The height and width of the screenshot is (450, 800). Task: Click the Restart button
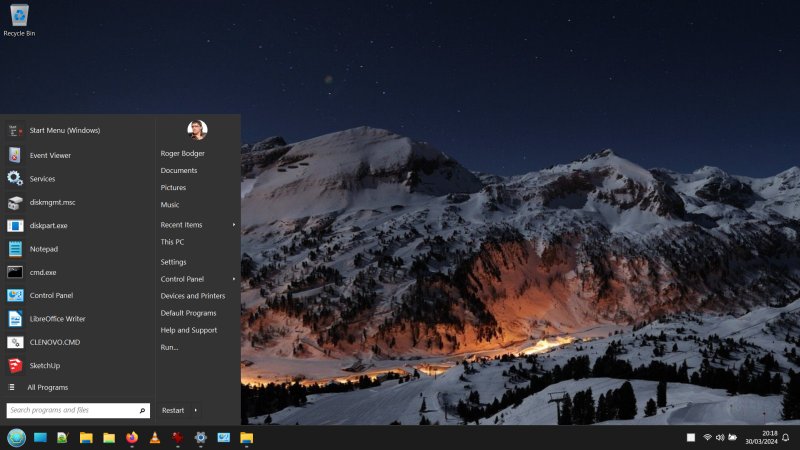(x=173, y=410)
